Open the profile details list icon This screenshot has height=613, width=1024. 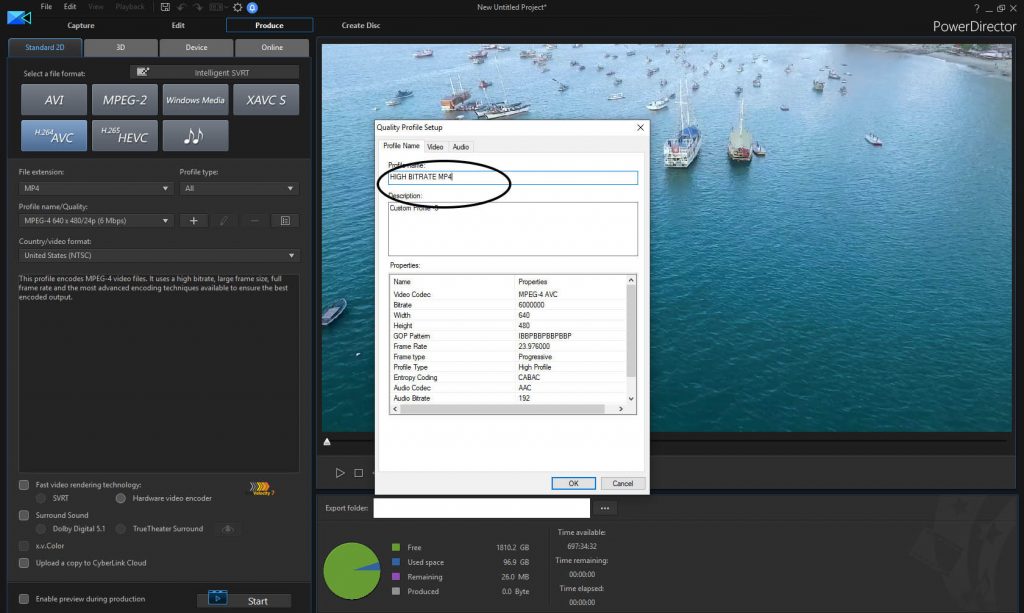coord(285,221)
